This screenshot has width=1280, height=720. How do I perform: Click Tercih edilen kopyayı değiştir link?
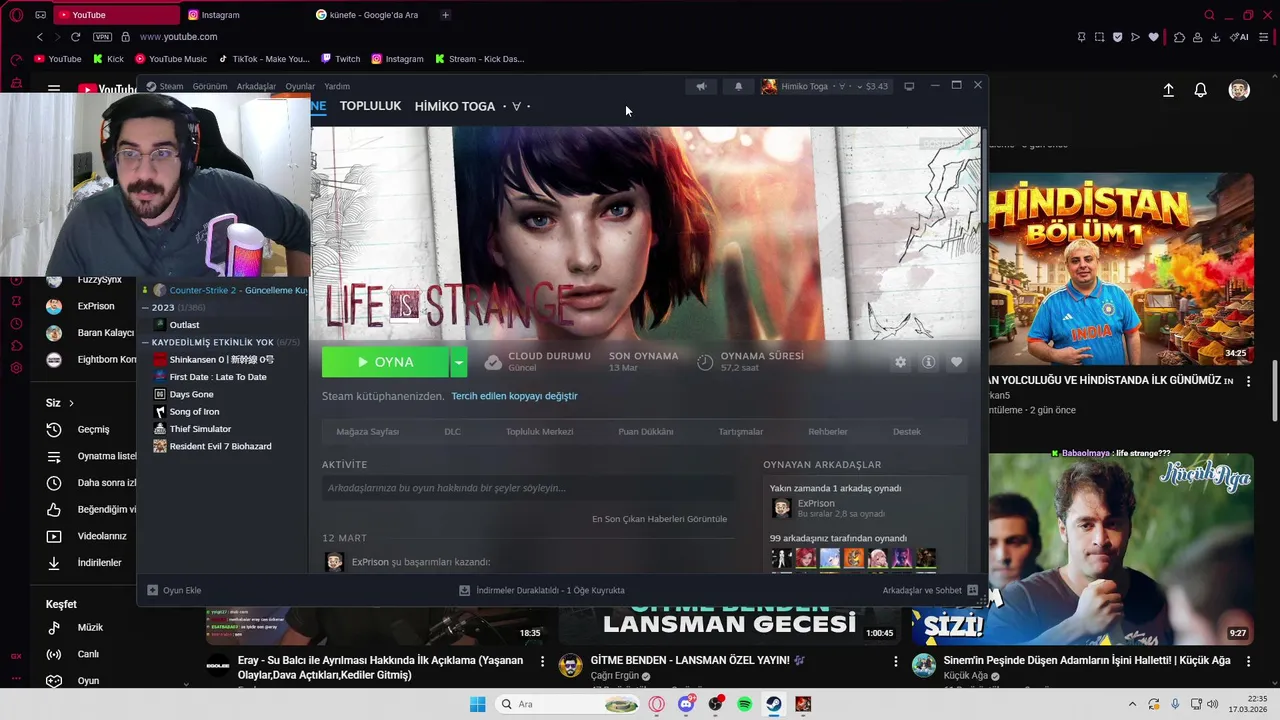[x=514, y=396]
